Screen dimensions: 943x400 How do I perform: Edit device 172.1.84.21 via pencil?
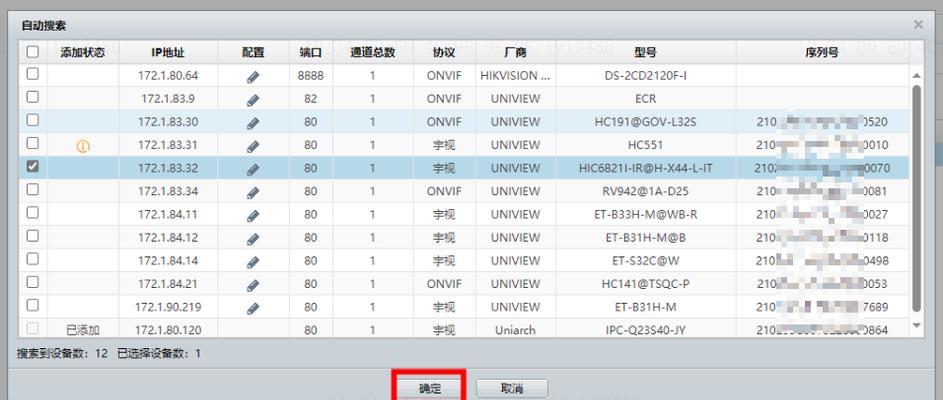click(x=253, y=285)
